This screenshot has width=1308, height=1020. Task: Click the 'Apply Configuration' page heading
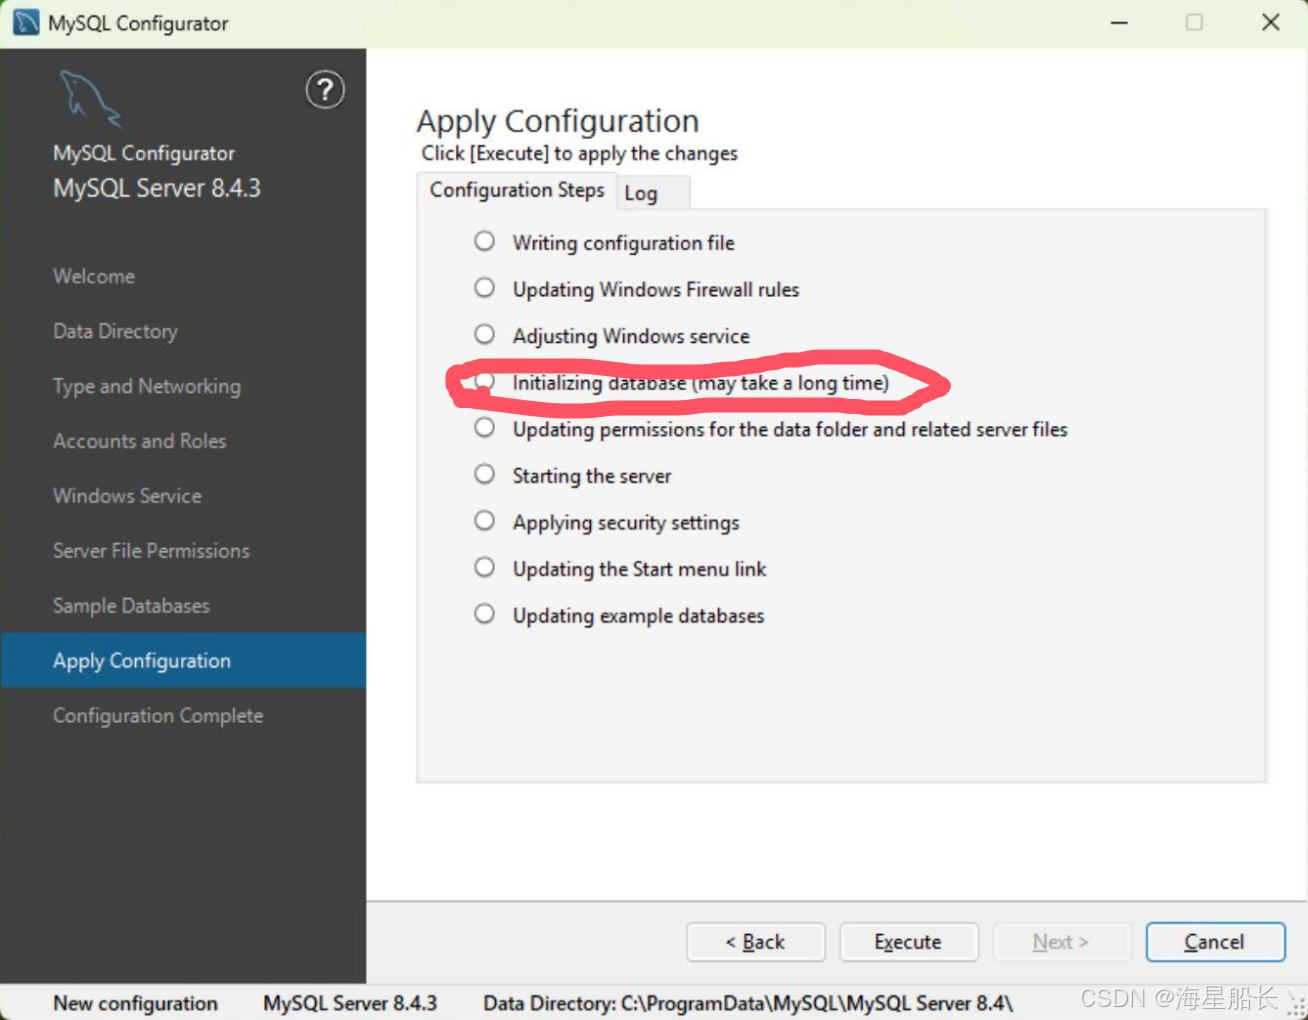pos(558,121)
